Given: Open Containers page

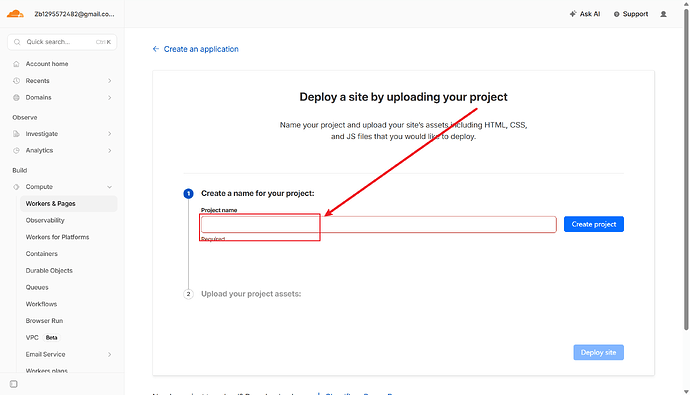Looking at the screenshot, I should 41,254.
